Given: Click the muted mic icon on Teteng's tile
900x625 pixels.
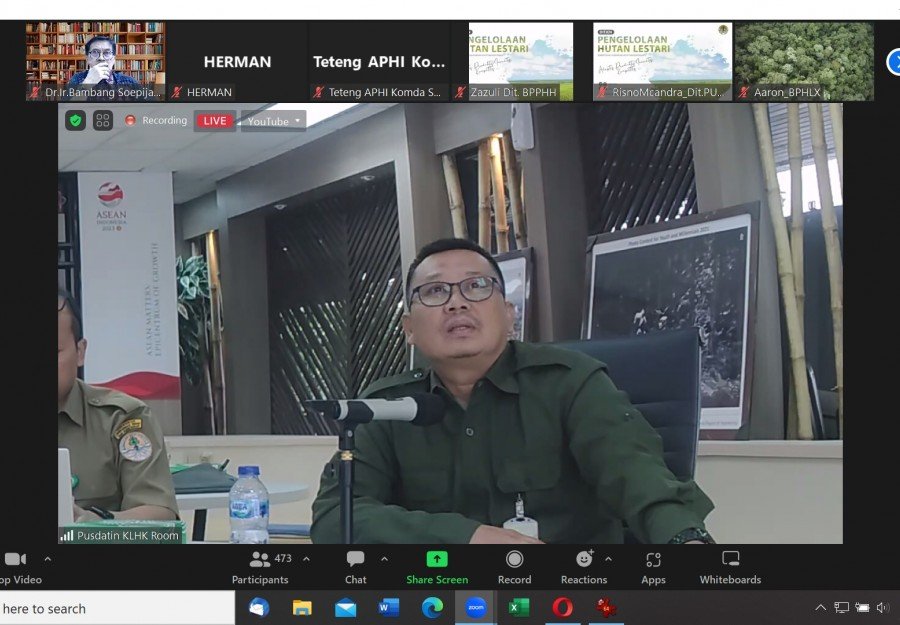Looking at the screenshot, I should (x=319, y=92).
